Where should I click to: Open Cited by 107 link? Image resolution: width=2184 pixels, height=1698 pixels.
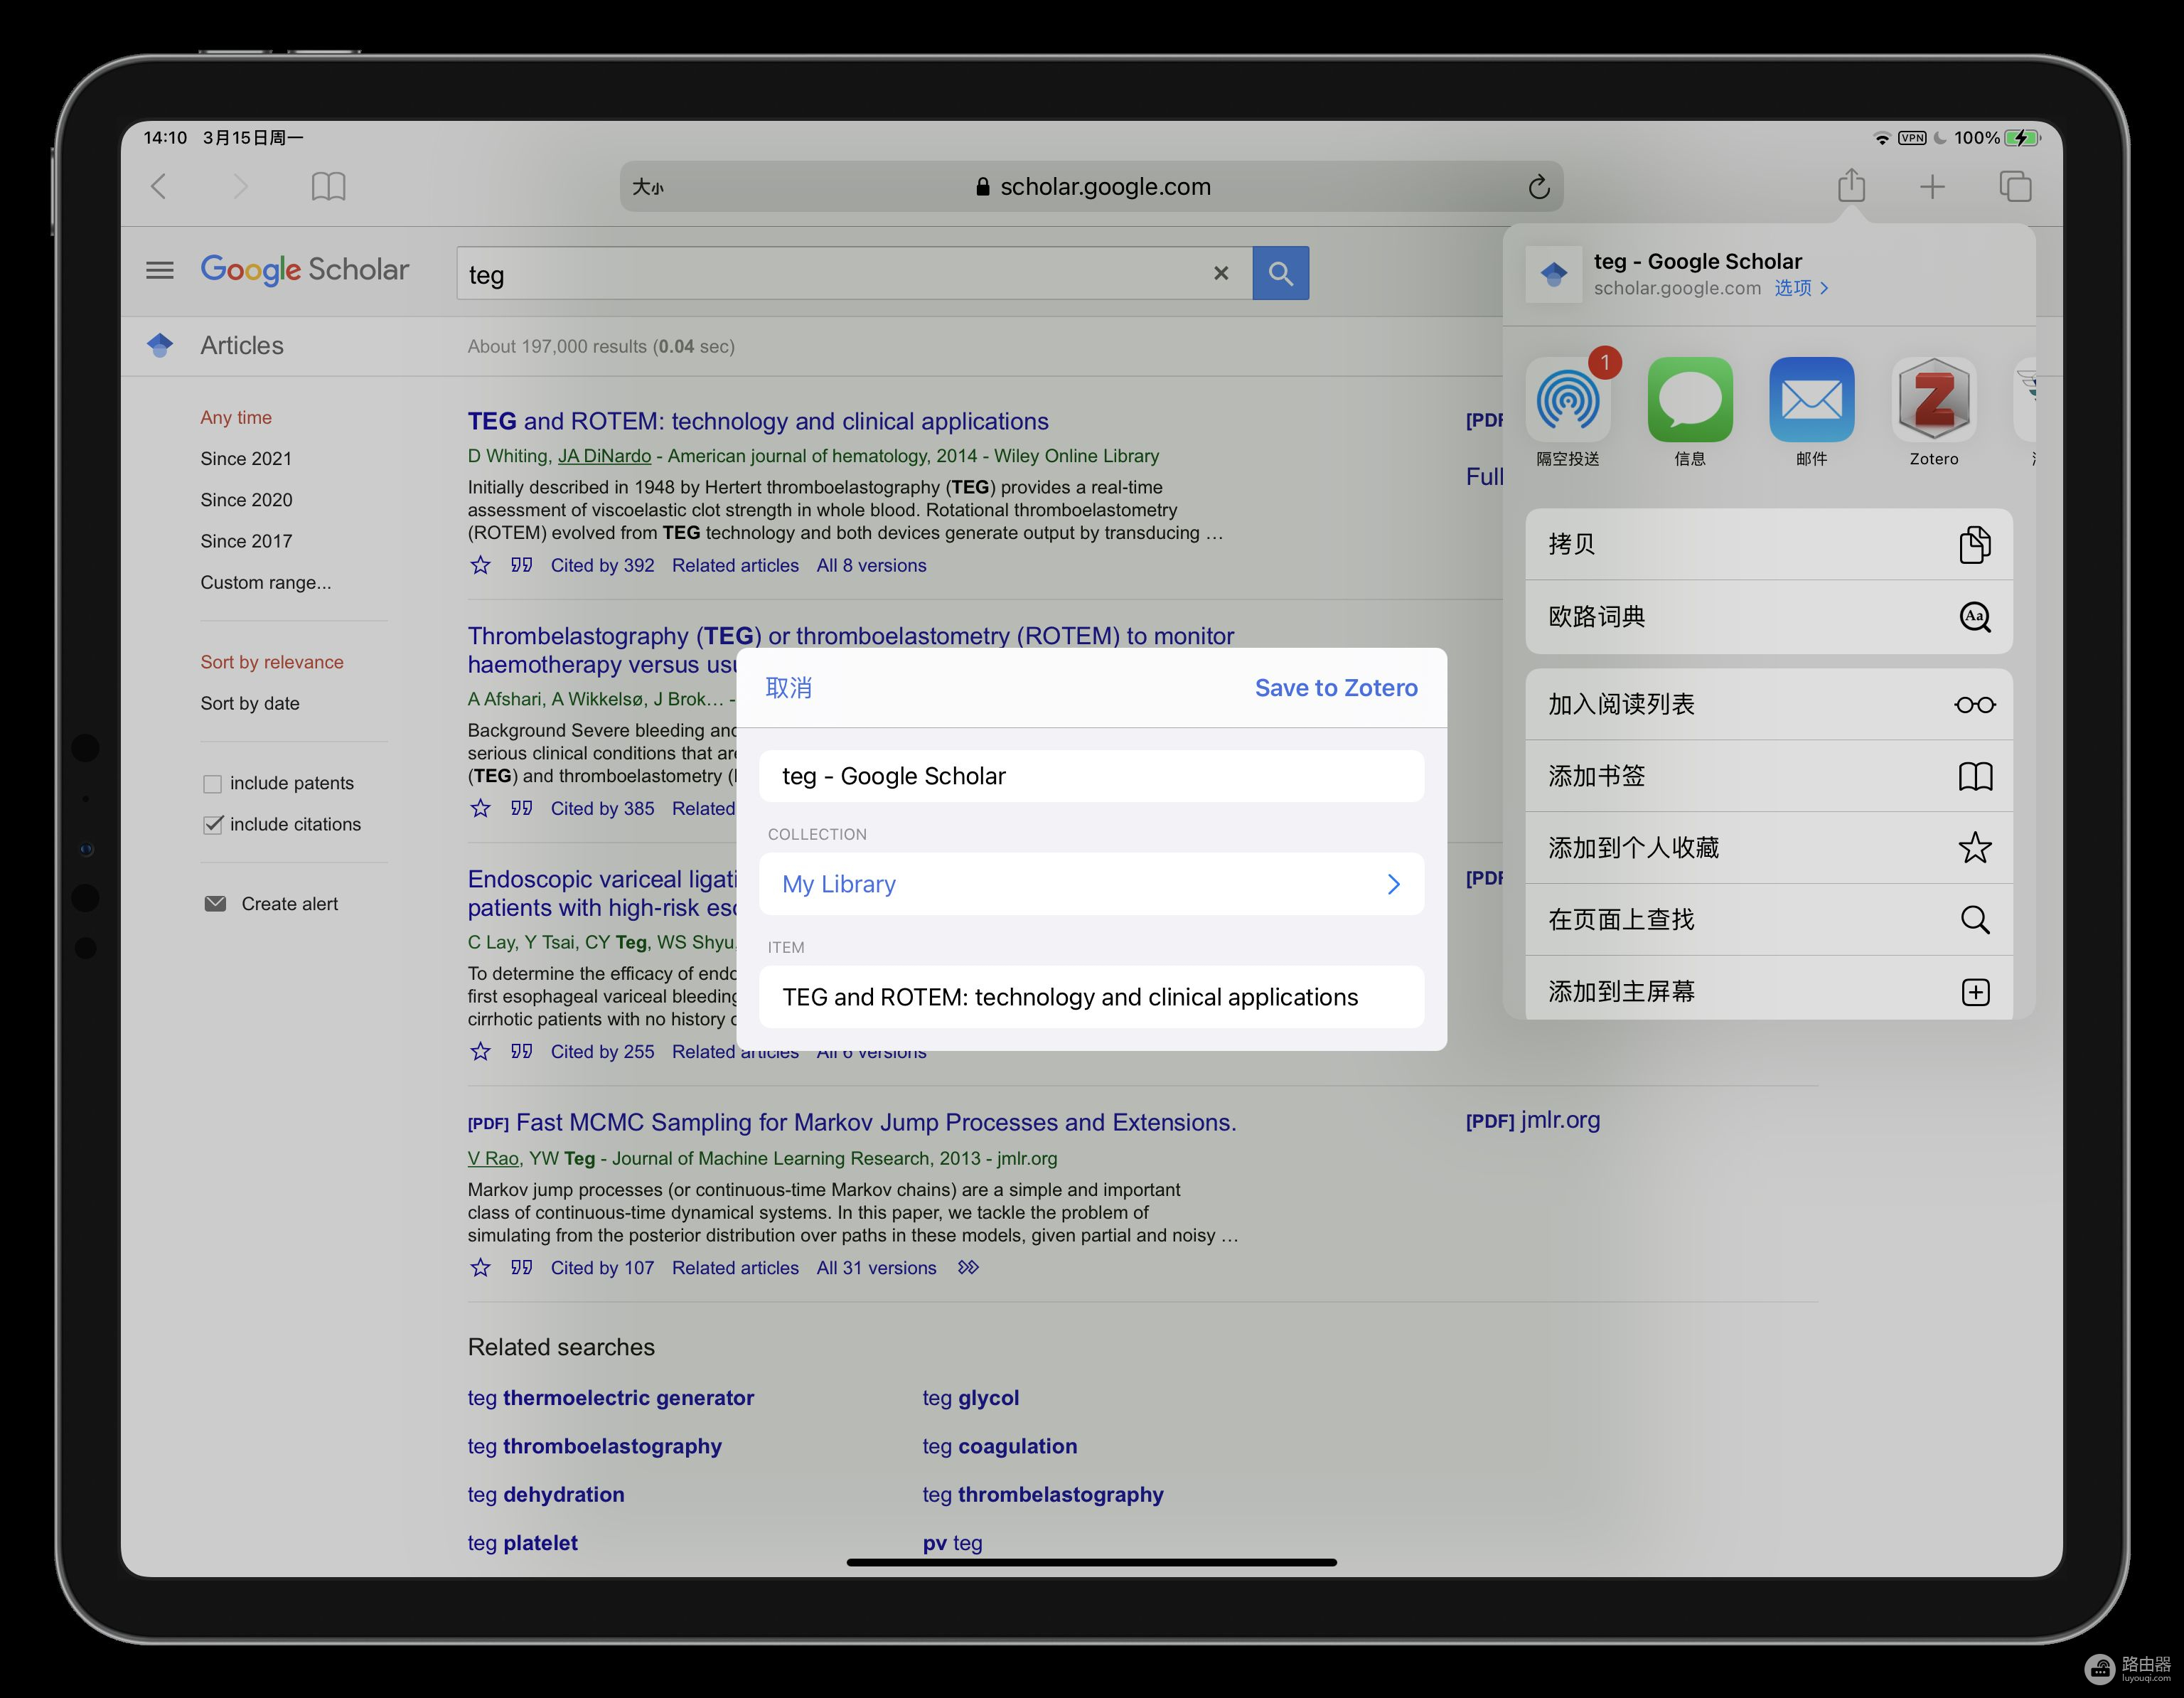[602, 1267]
